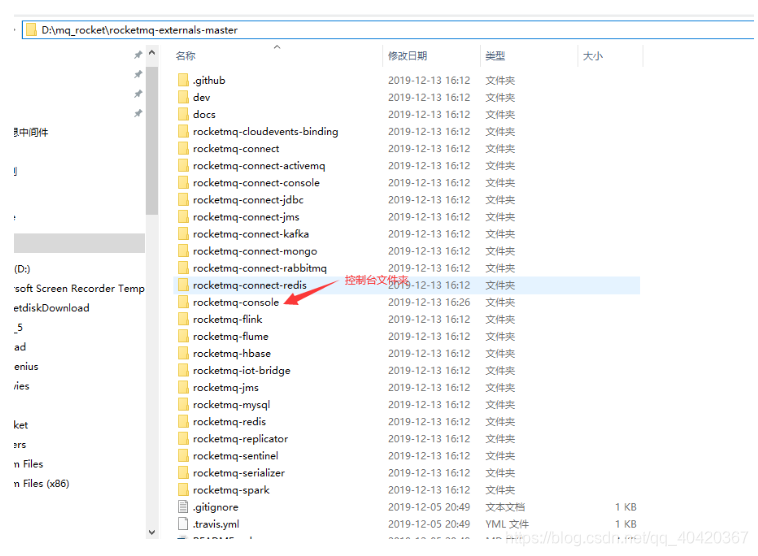Image resolution: width=758 pixels, height=556 pixels.
Task: Click the rocketmq-connect-mongo folder icon
Action: tap(183, 251)
